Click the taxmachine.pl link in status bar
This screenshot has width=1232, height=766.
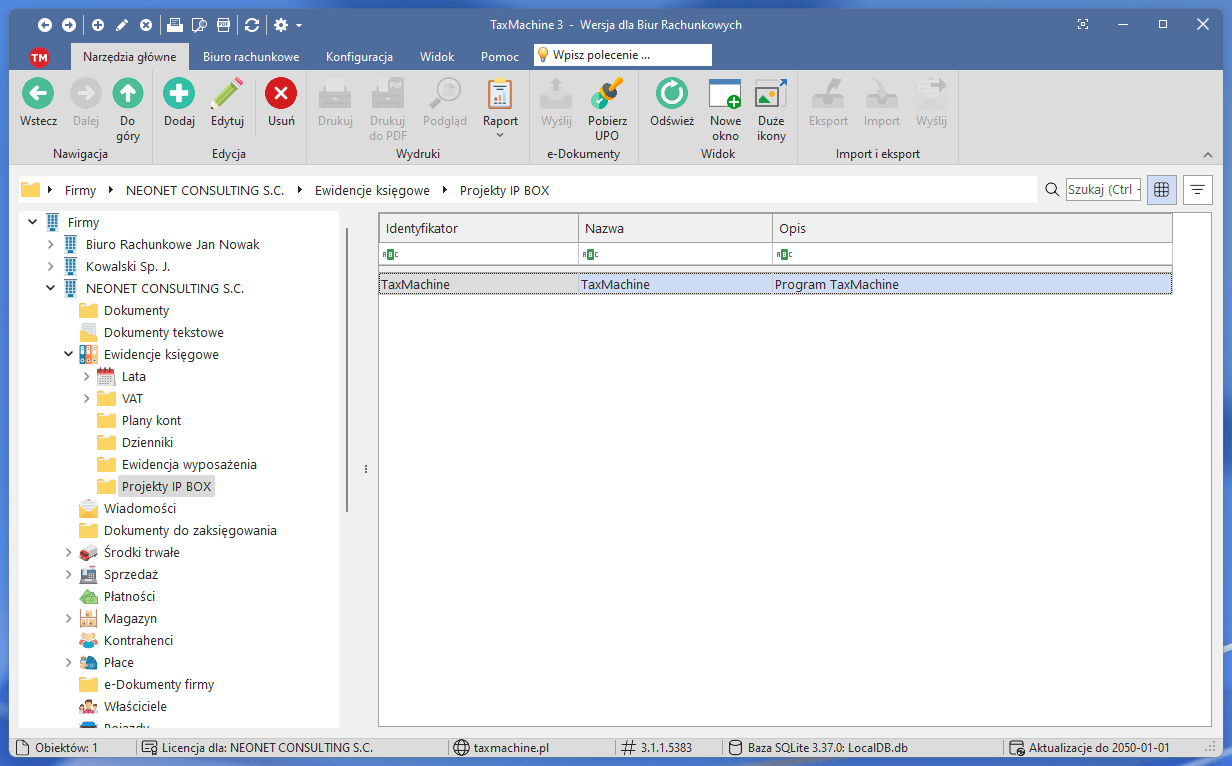(x=510, y=748)
